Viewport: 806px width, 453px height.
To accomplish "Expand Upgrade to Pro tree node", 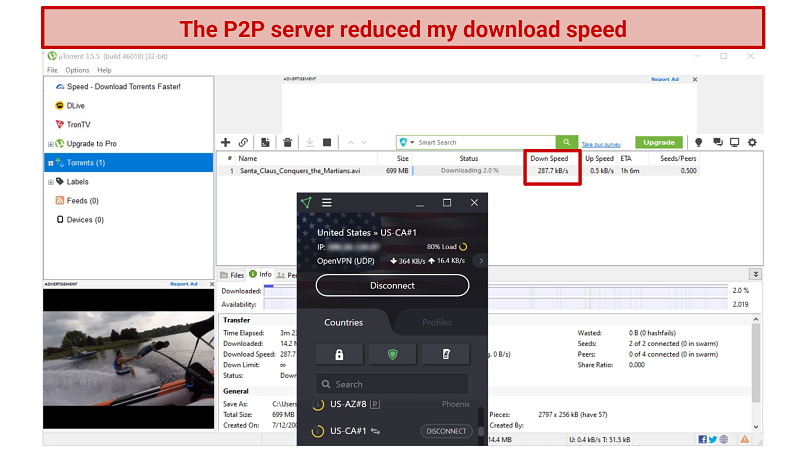I will pyautogui.click(x=50, y=144).
